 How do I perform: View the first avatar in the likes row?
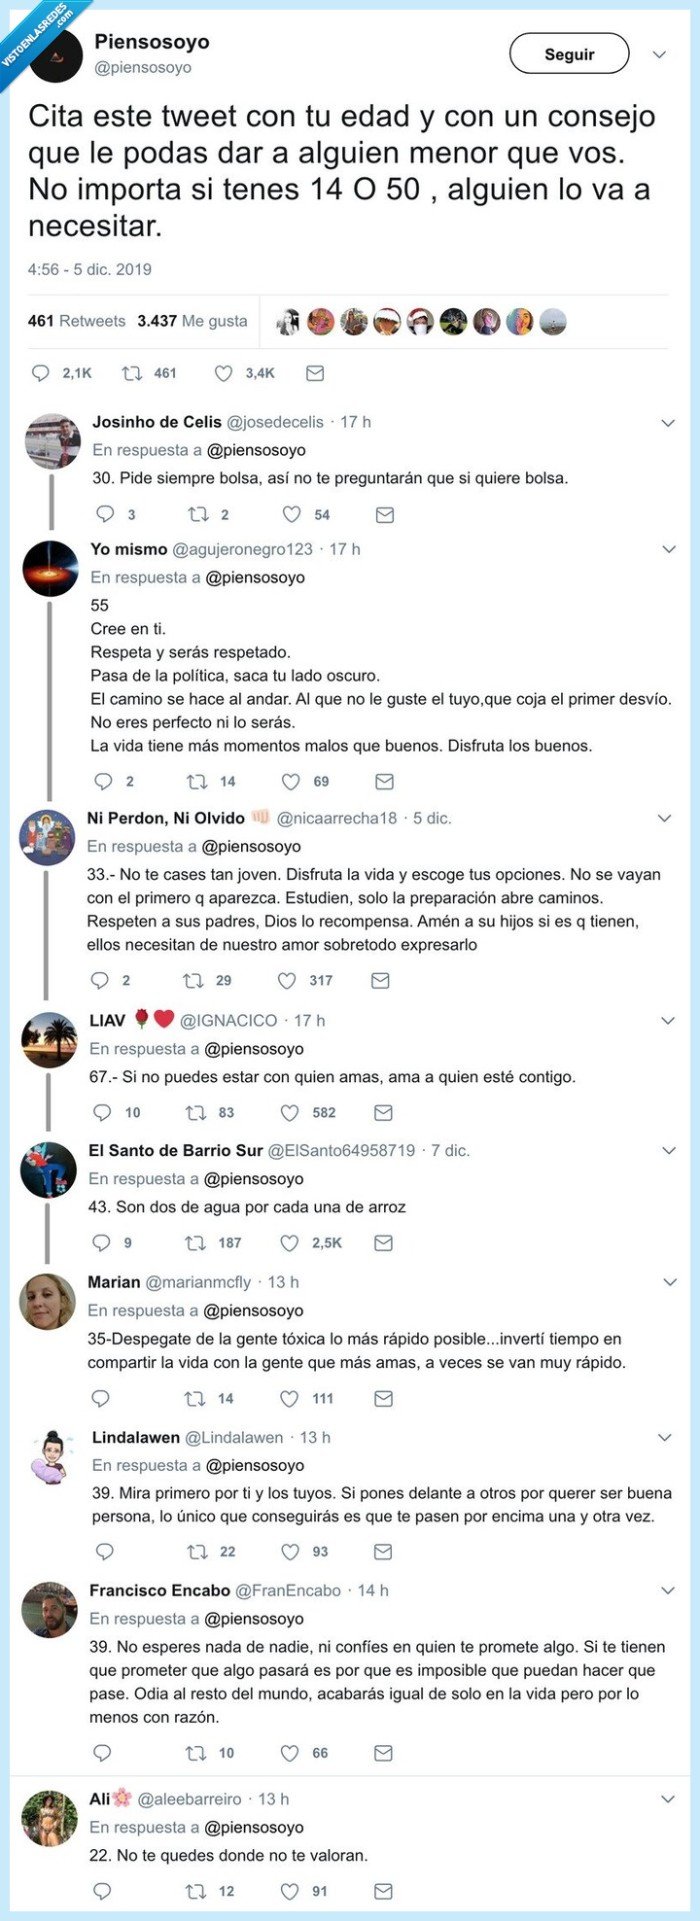pyautogui.click(x=290, y=320)
